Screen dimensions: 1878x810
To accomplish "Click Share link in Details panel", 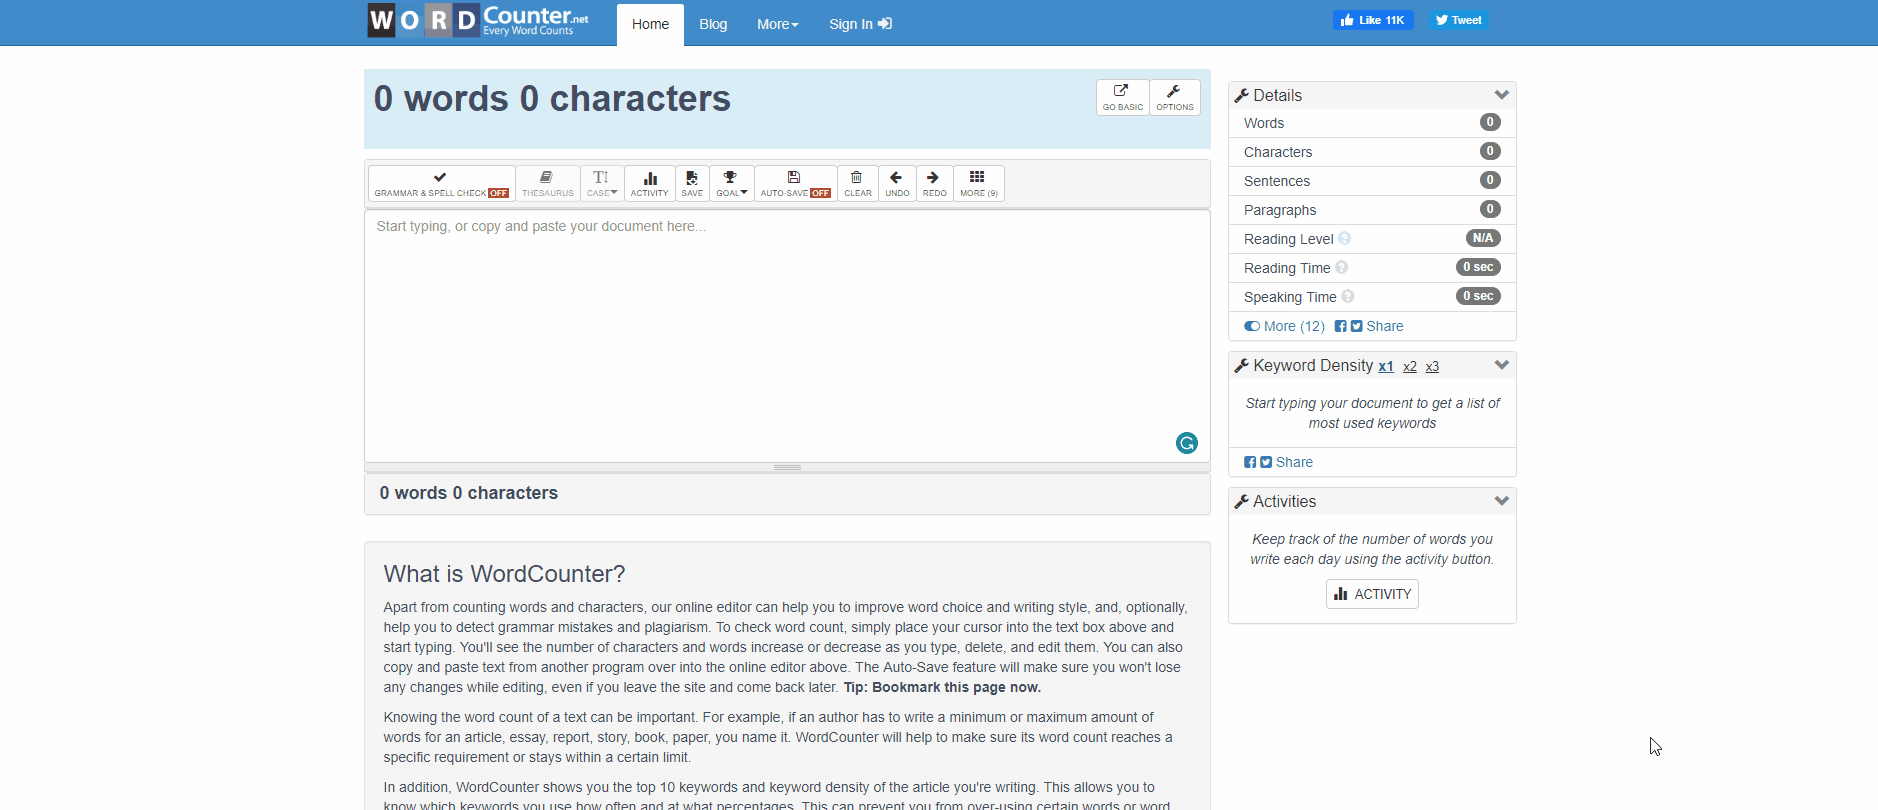I will [x=1385, y=326].
